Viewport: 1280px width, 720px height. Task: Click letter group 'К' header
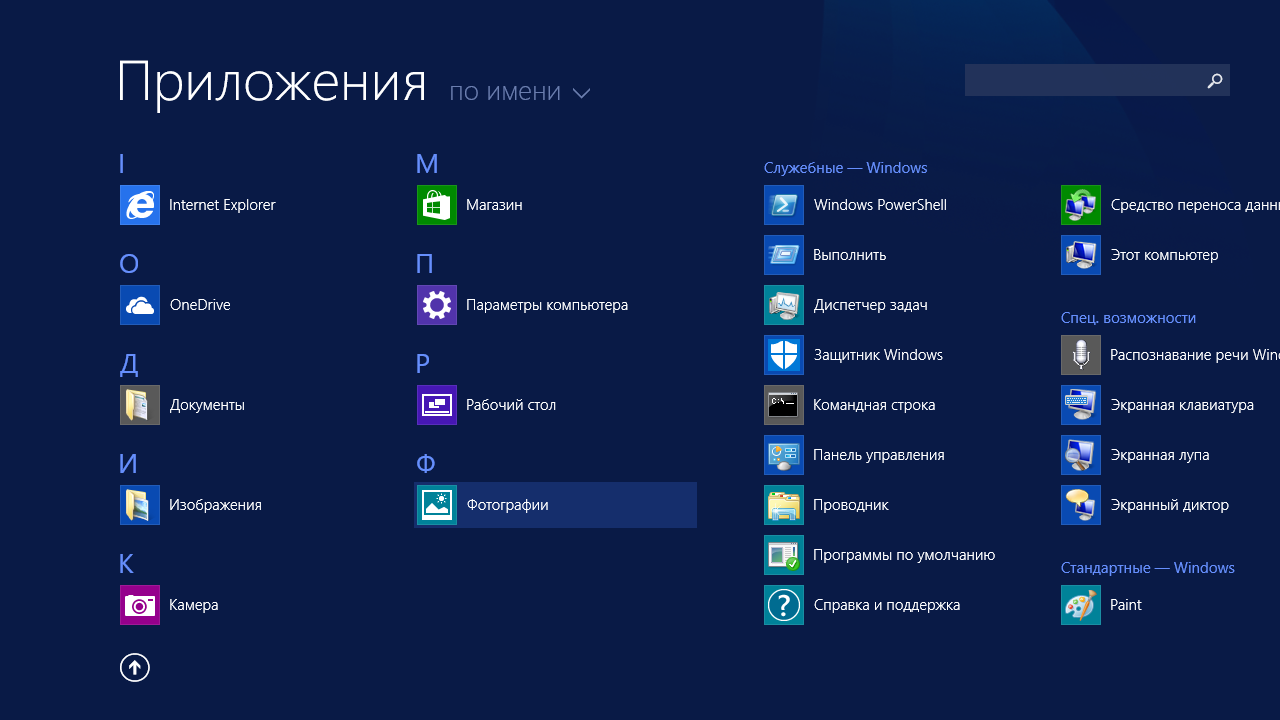(127, 563)
